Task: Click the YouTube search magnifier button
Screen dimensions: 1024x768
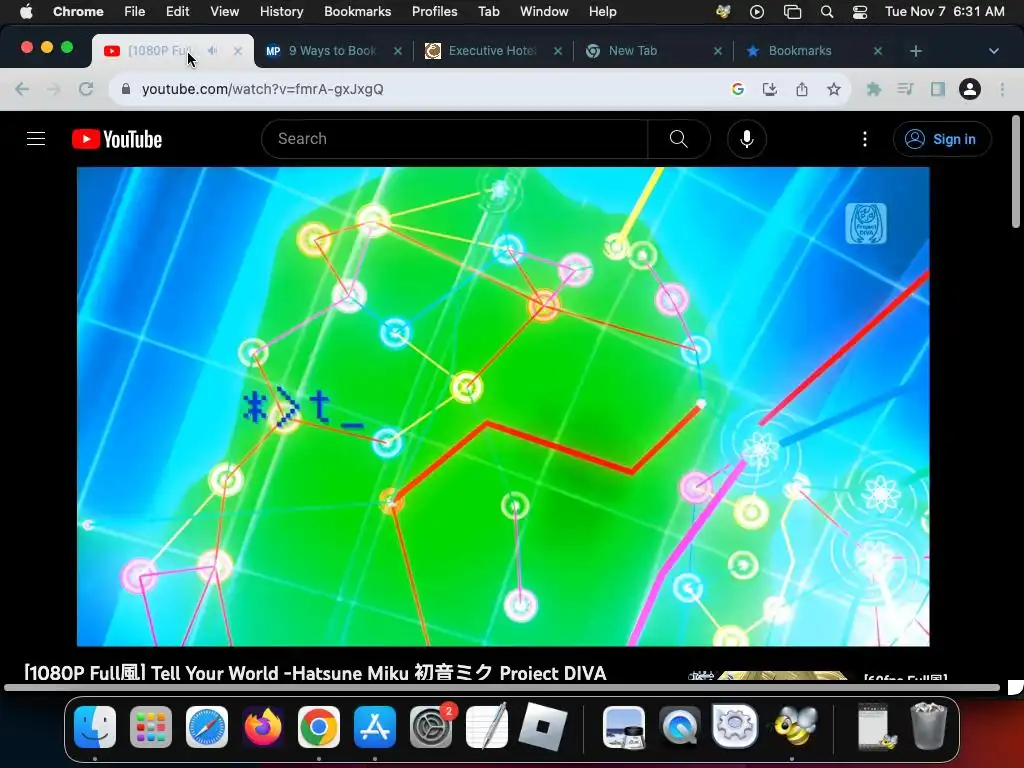Action: pos(679,138)
